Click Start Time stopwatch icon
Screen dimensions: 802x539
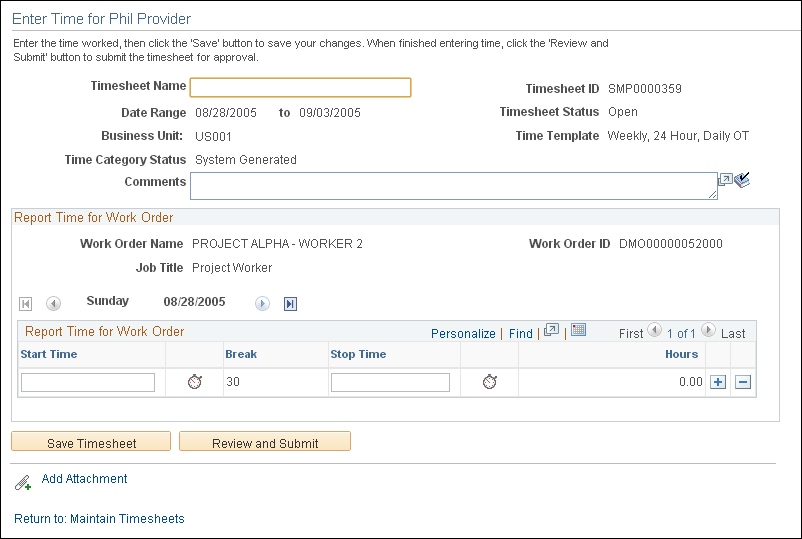pos(195,381)
